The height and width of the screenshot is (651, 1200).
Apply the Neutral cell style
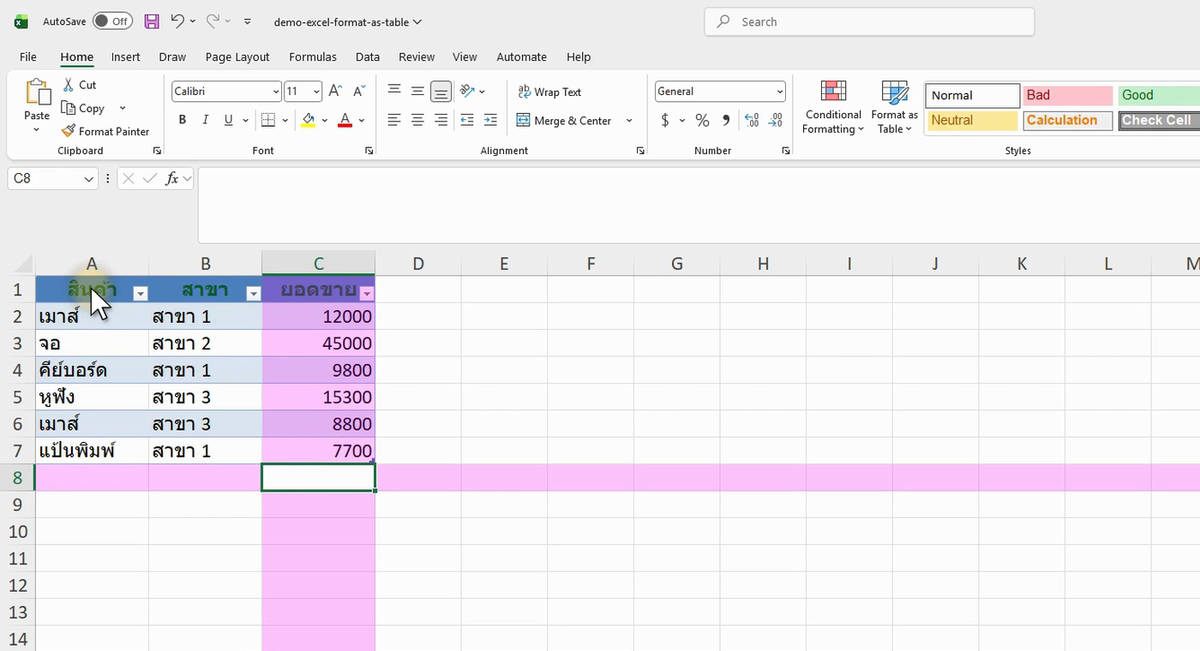pyautogui.click(x=973, y=120)
